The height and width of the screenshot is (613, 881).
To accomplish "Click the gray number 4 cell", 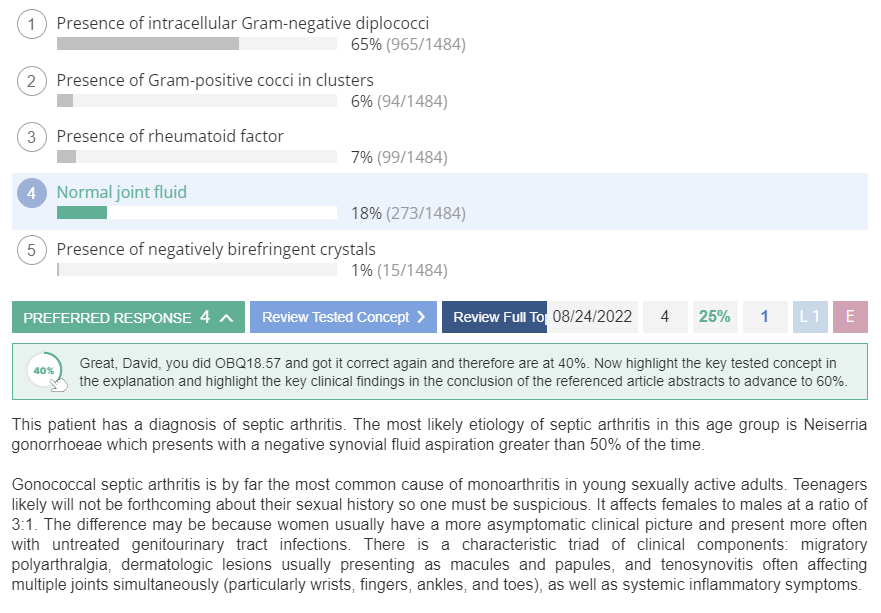I will coord(665,317).
